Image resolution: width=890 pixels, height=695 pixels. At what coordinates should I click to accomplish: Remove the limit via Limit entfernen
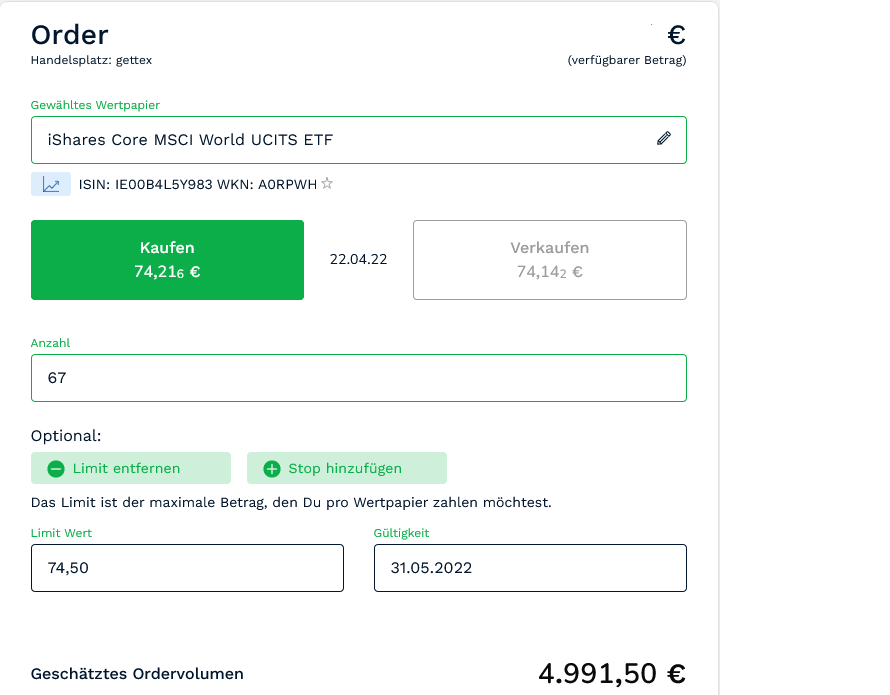[x=131, y=468]
